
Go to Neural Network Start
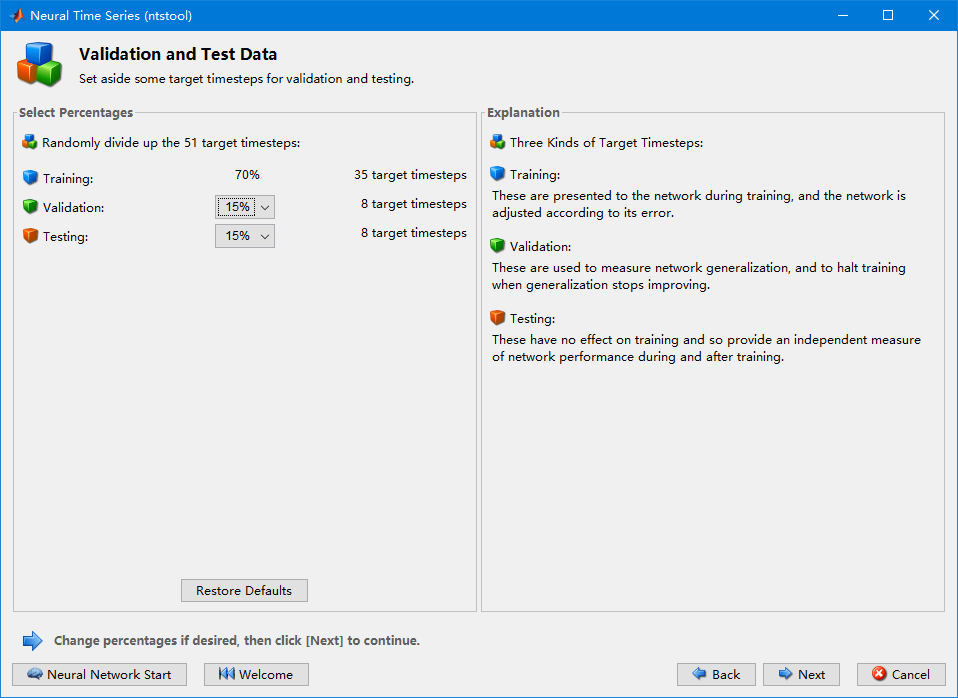coord(100,674)
